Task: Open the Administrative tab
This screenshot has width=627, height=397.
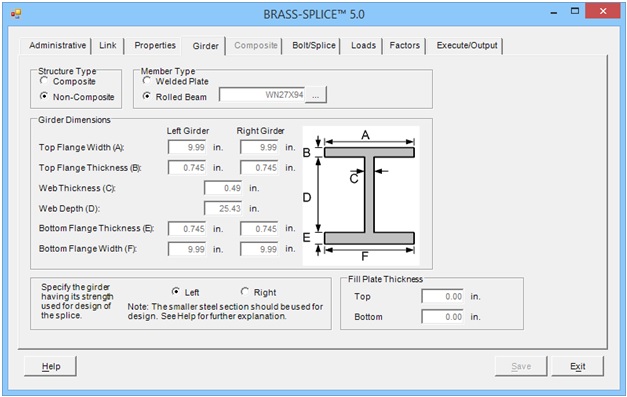Action: tap(57, 46)
